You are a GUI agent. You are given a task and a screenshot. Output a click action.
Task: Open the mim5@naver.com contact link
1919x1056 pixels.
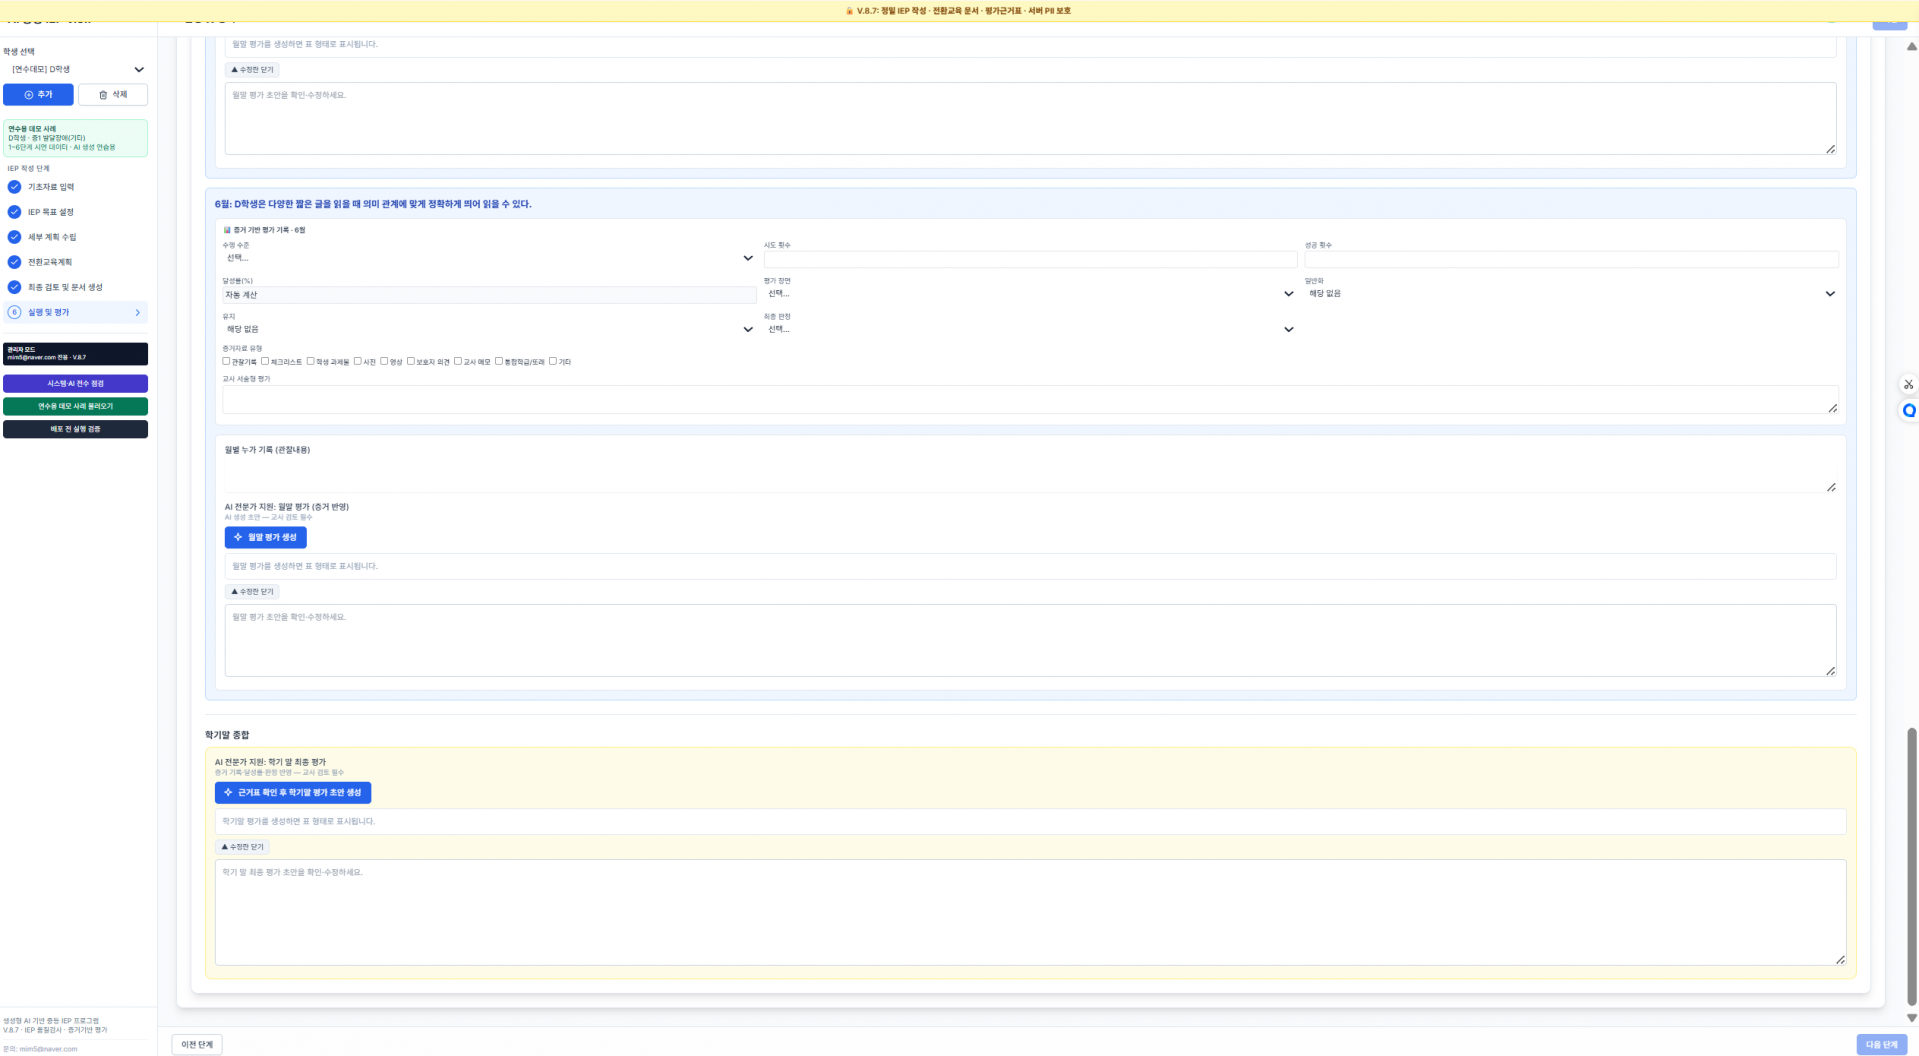point(48,1049)
